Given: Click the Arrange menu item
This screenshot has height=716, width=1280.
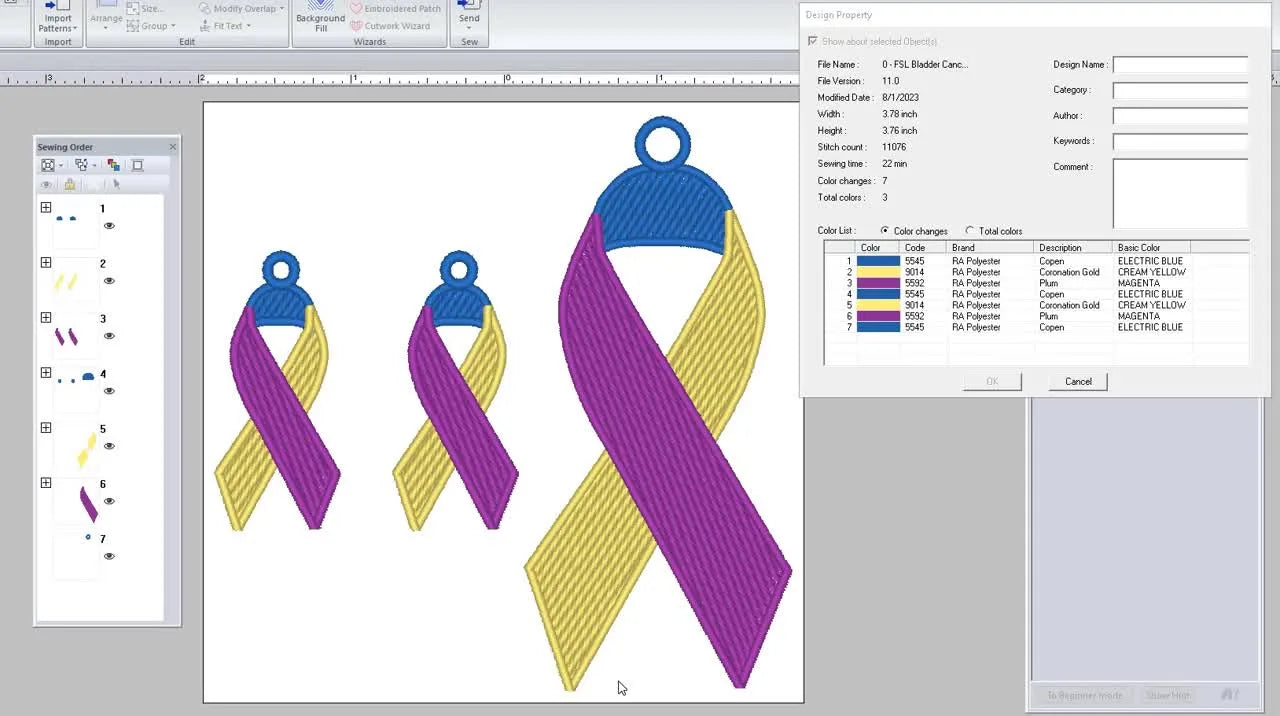Looking at the screenshot, I should pos(105,18).
